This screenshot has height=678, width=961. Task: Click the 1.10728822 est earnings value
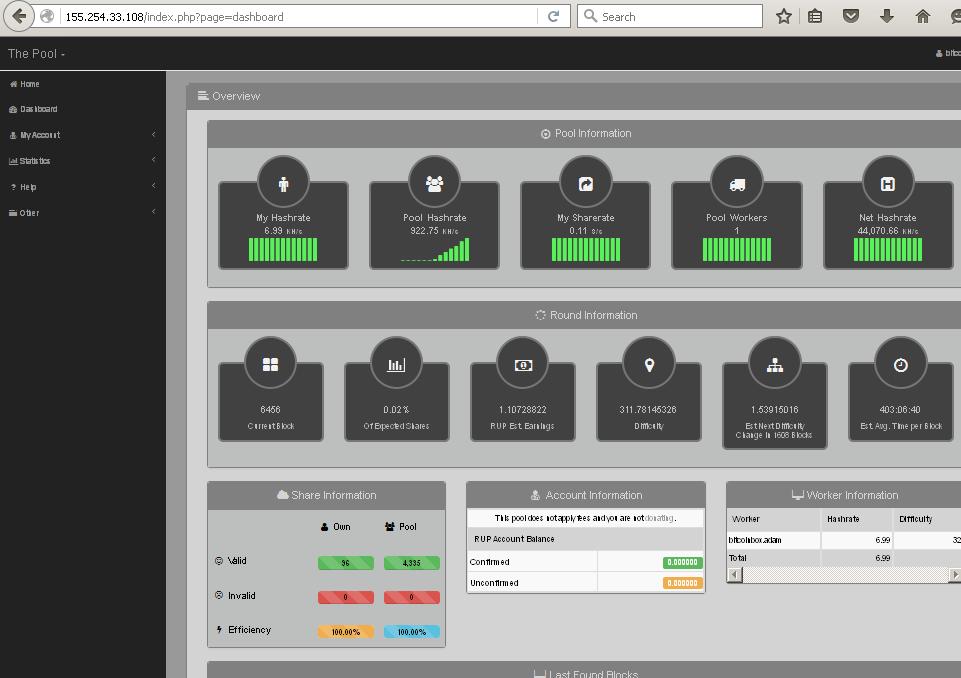[523, 409]
